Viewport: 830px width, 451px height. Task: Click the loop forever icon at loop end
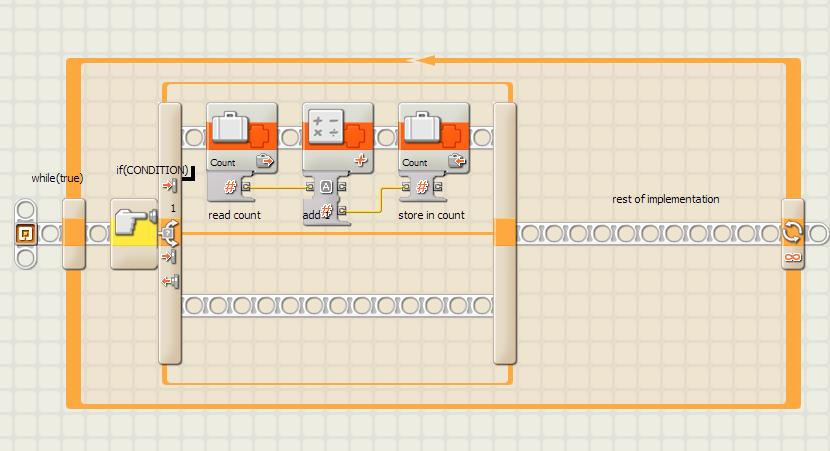click(792, 233)
